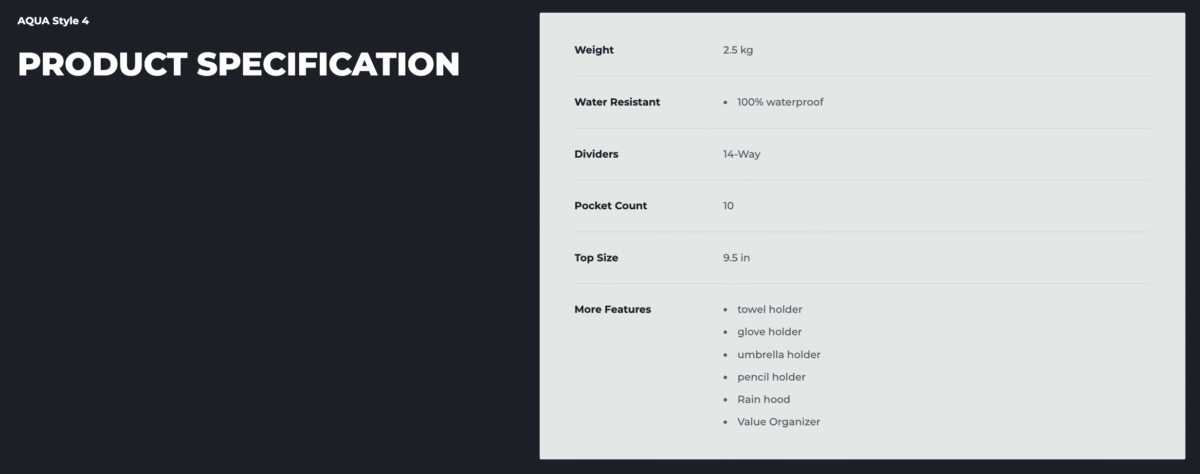The image size is (1200, 474).
Task: Select the AQUA Style 4 label
Action: [53, 20]
